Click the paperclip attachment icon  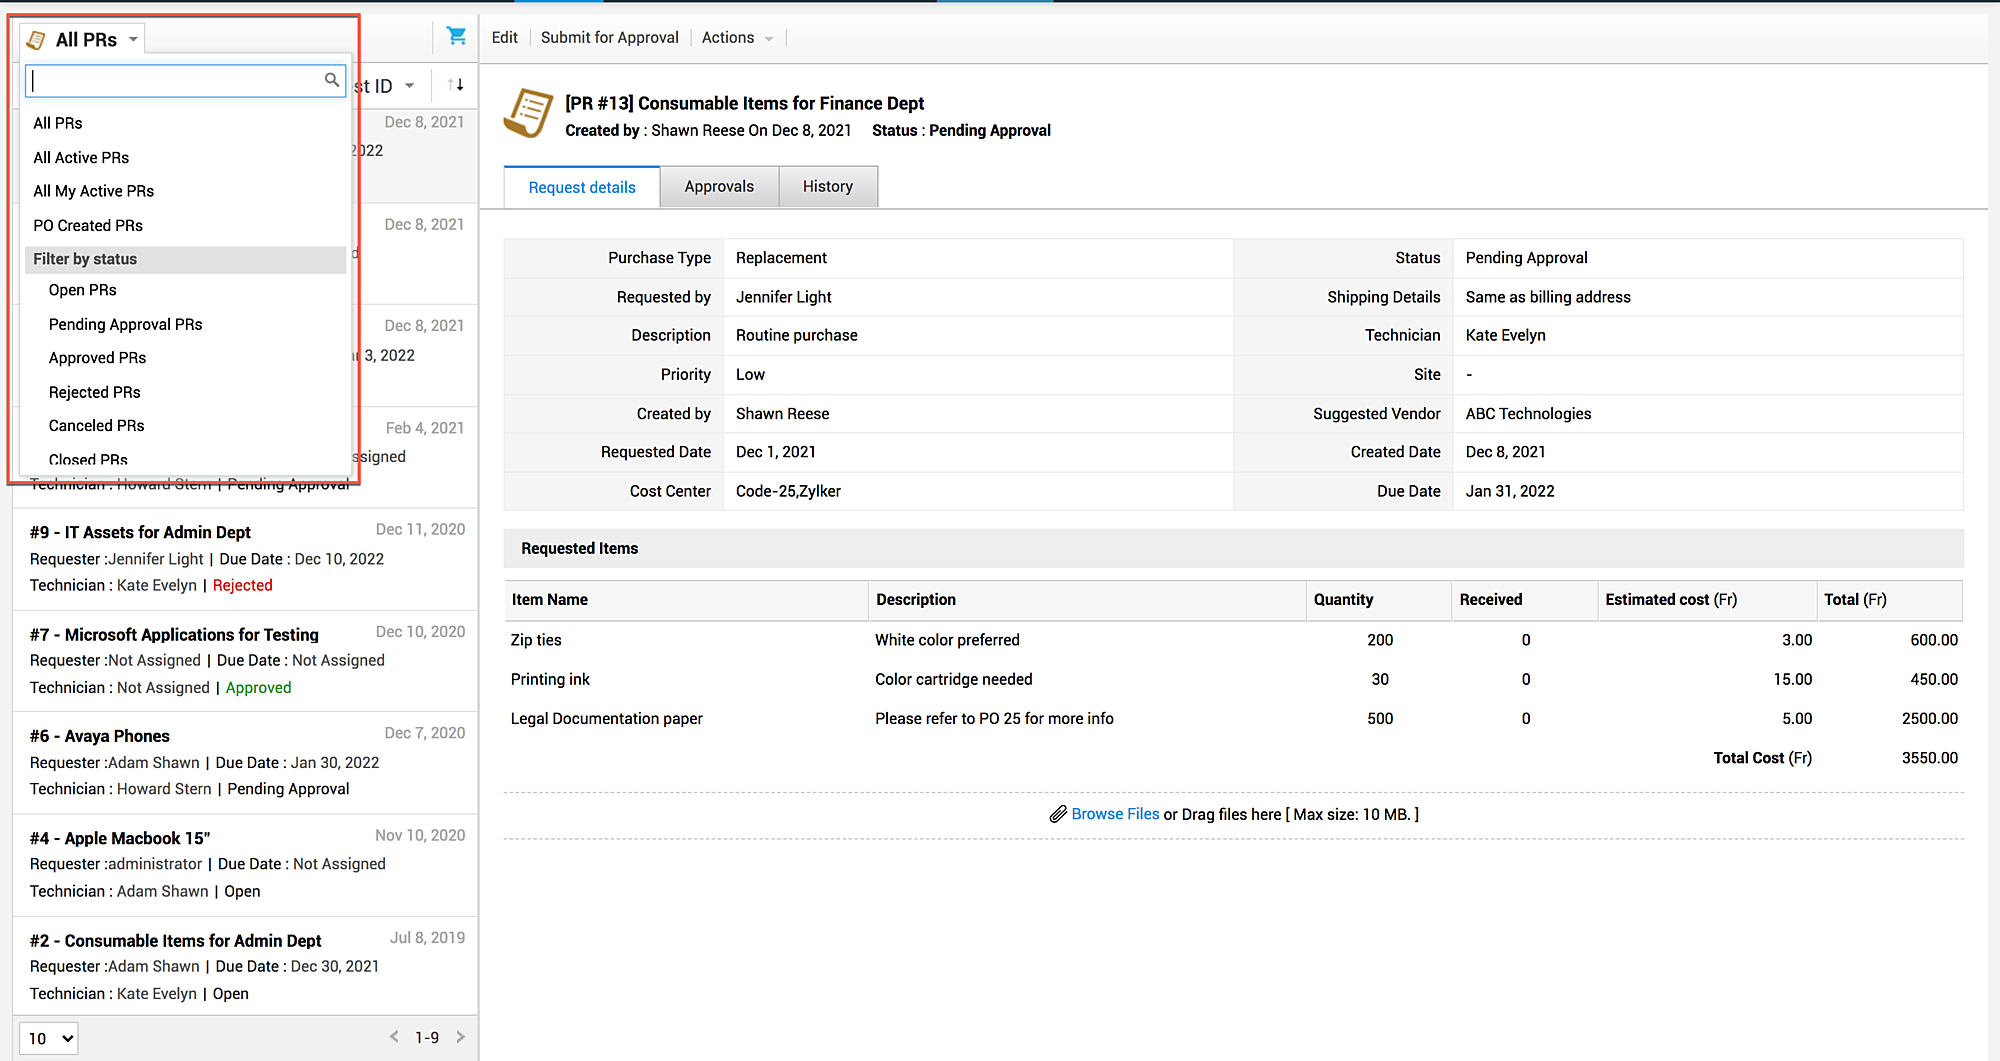pyautogui.click(x=1057, y=814)
